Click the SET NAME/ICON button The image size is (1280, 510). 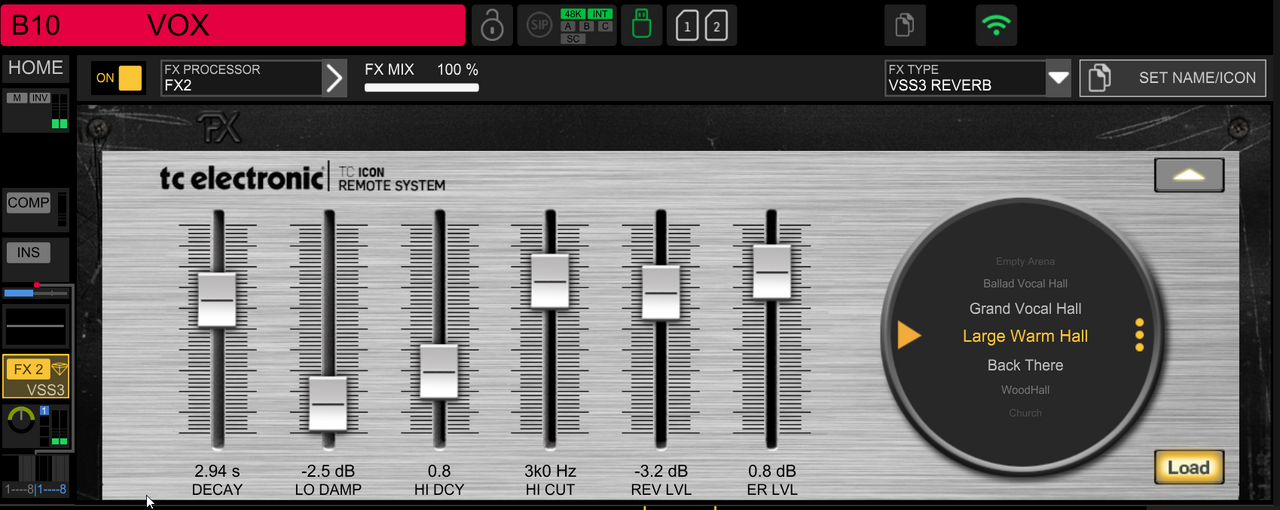pyautogui.click(x=1173, y=78)
